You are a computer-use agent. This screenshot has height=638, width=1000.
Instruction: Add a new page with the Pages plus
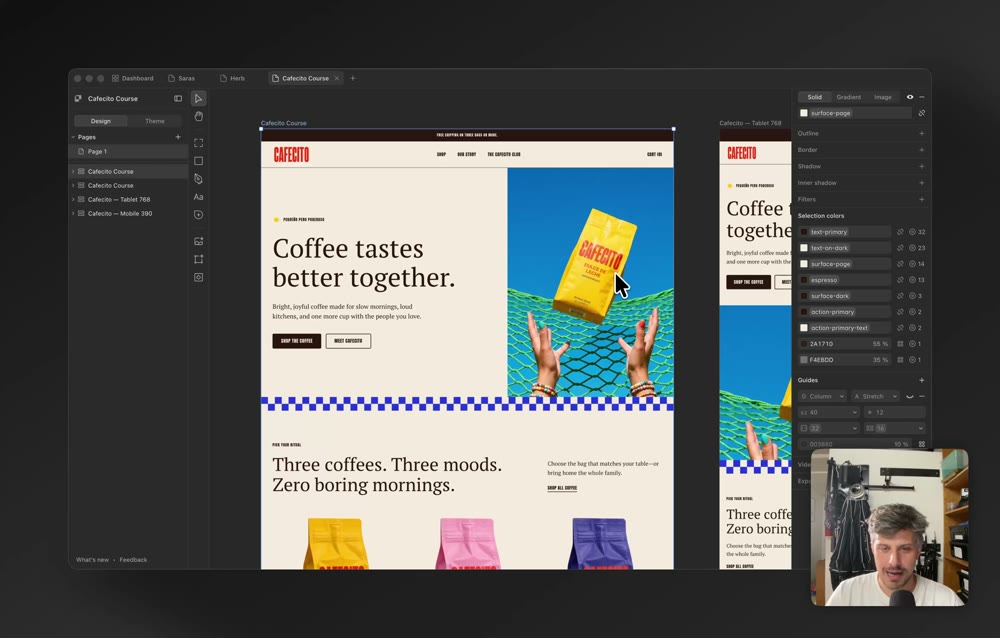tap(178, 137)
